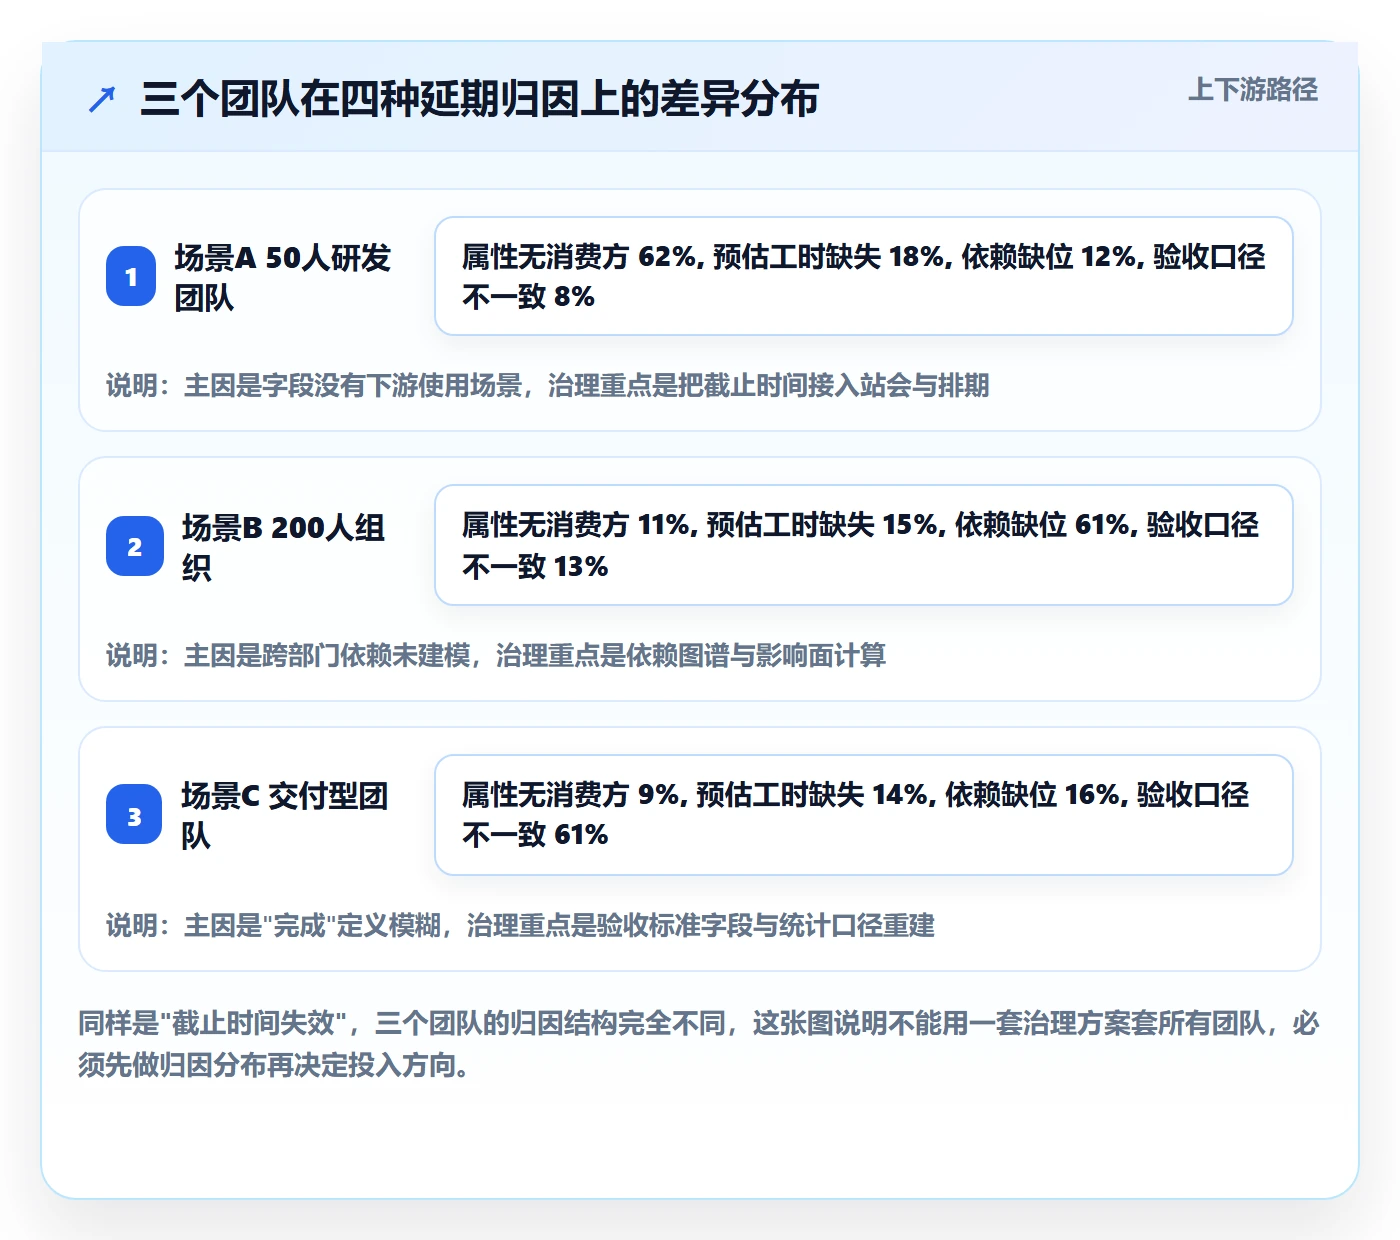Select the 场景B 200人组织 heading
This screenshot has height=1240, width=1400.
coord(284,546)
